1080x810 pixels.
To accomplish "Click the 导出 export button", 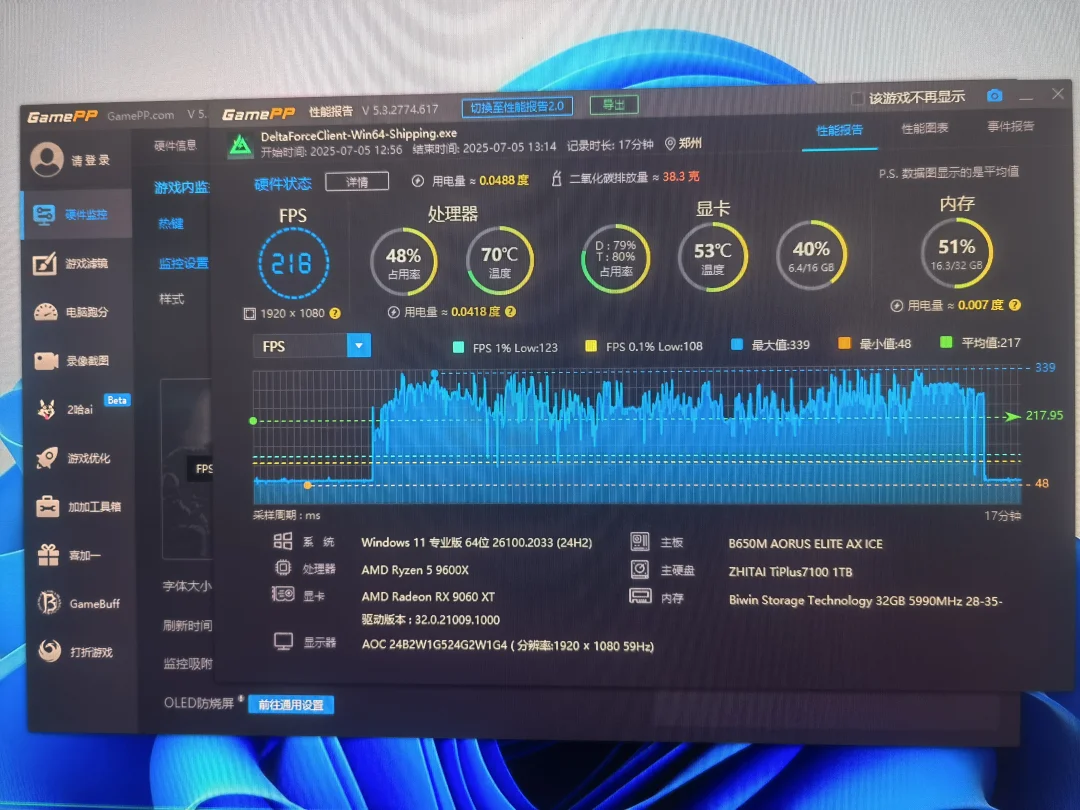I will click(x=614, y=105).
